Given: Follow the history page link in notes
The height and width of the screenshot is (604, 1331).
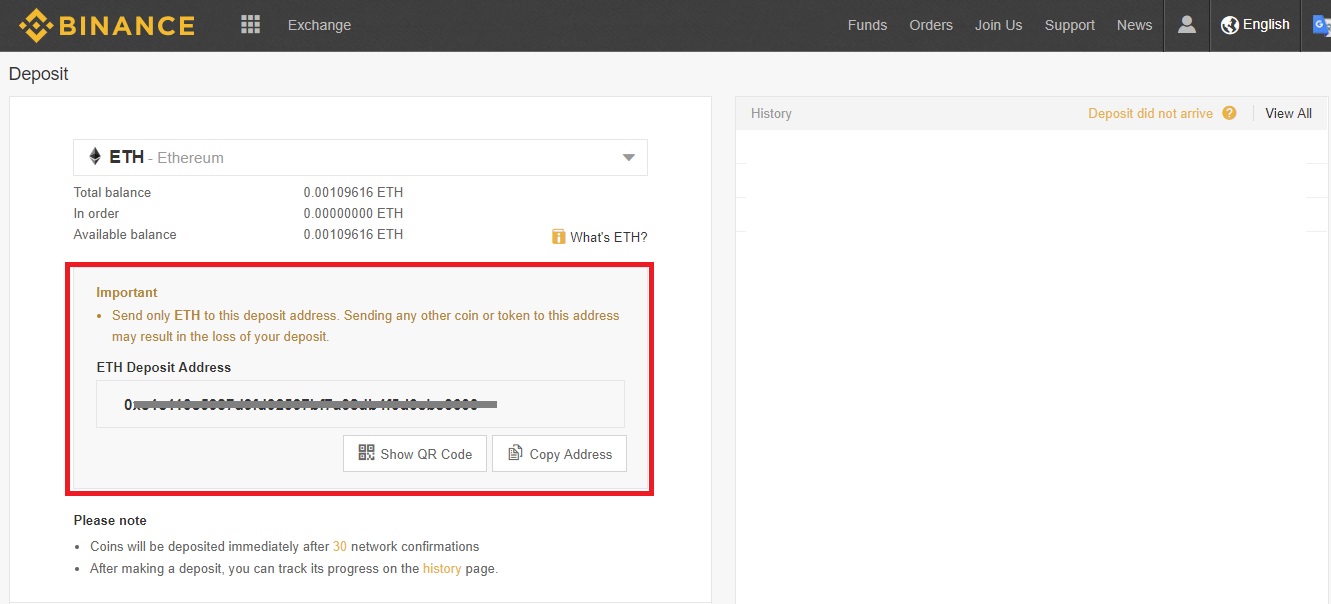Looking at the screenshot, I should 442,568.
